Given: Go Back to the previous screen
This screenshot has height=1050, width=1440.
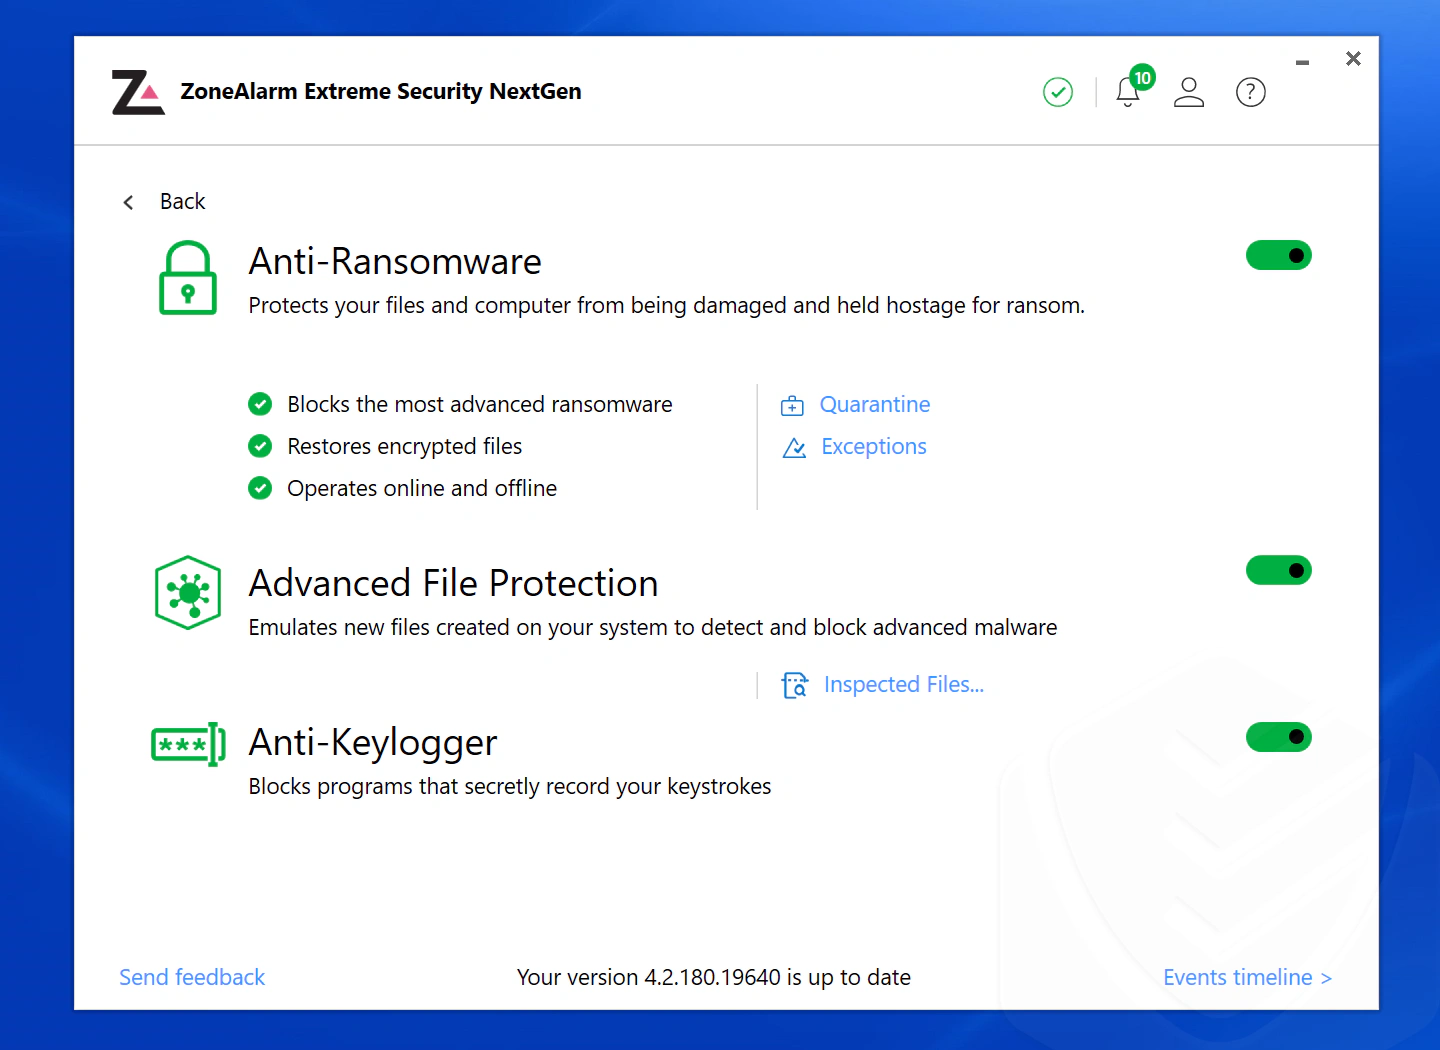Looking at the screenshot, I should coord(182,202).
